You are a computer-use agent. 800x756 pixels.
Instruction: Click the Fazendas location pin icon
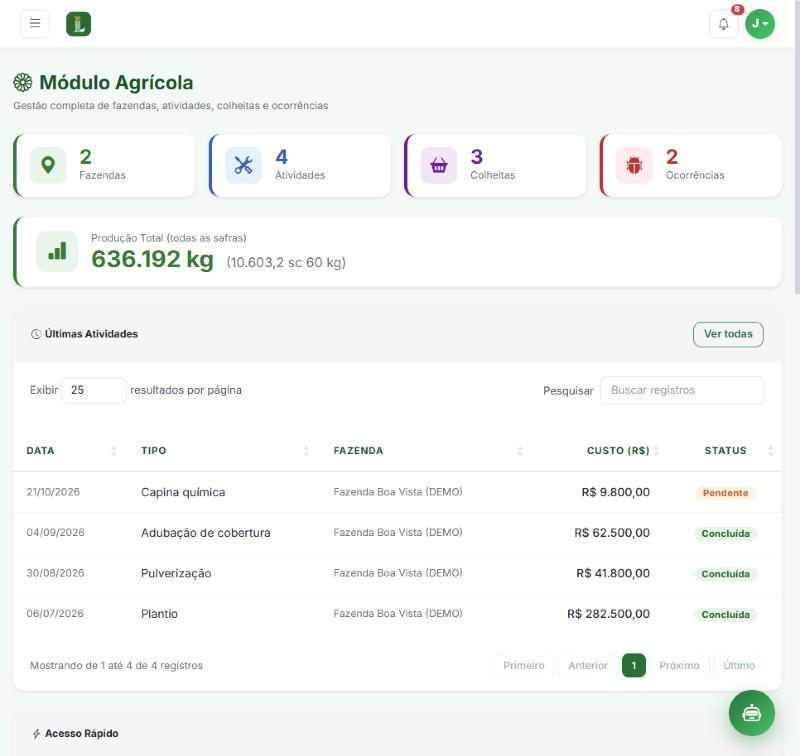coord(48,165)
